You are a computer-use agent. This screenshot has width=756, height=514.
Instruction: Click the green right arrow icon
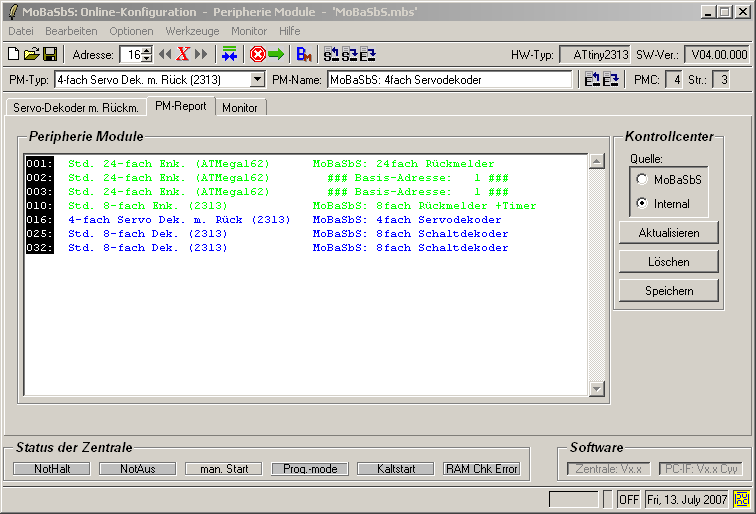pos(276,54)
